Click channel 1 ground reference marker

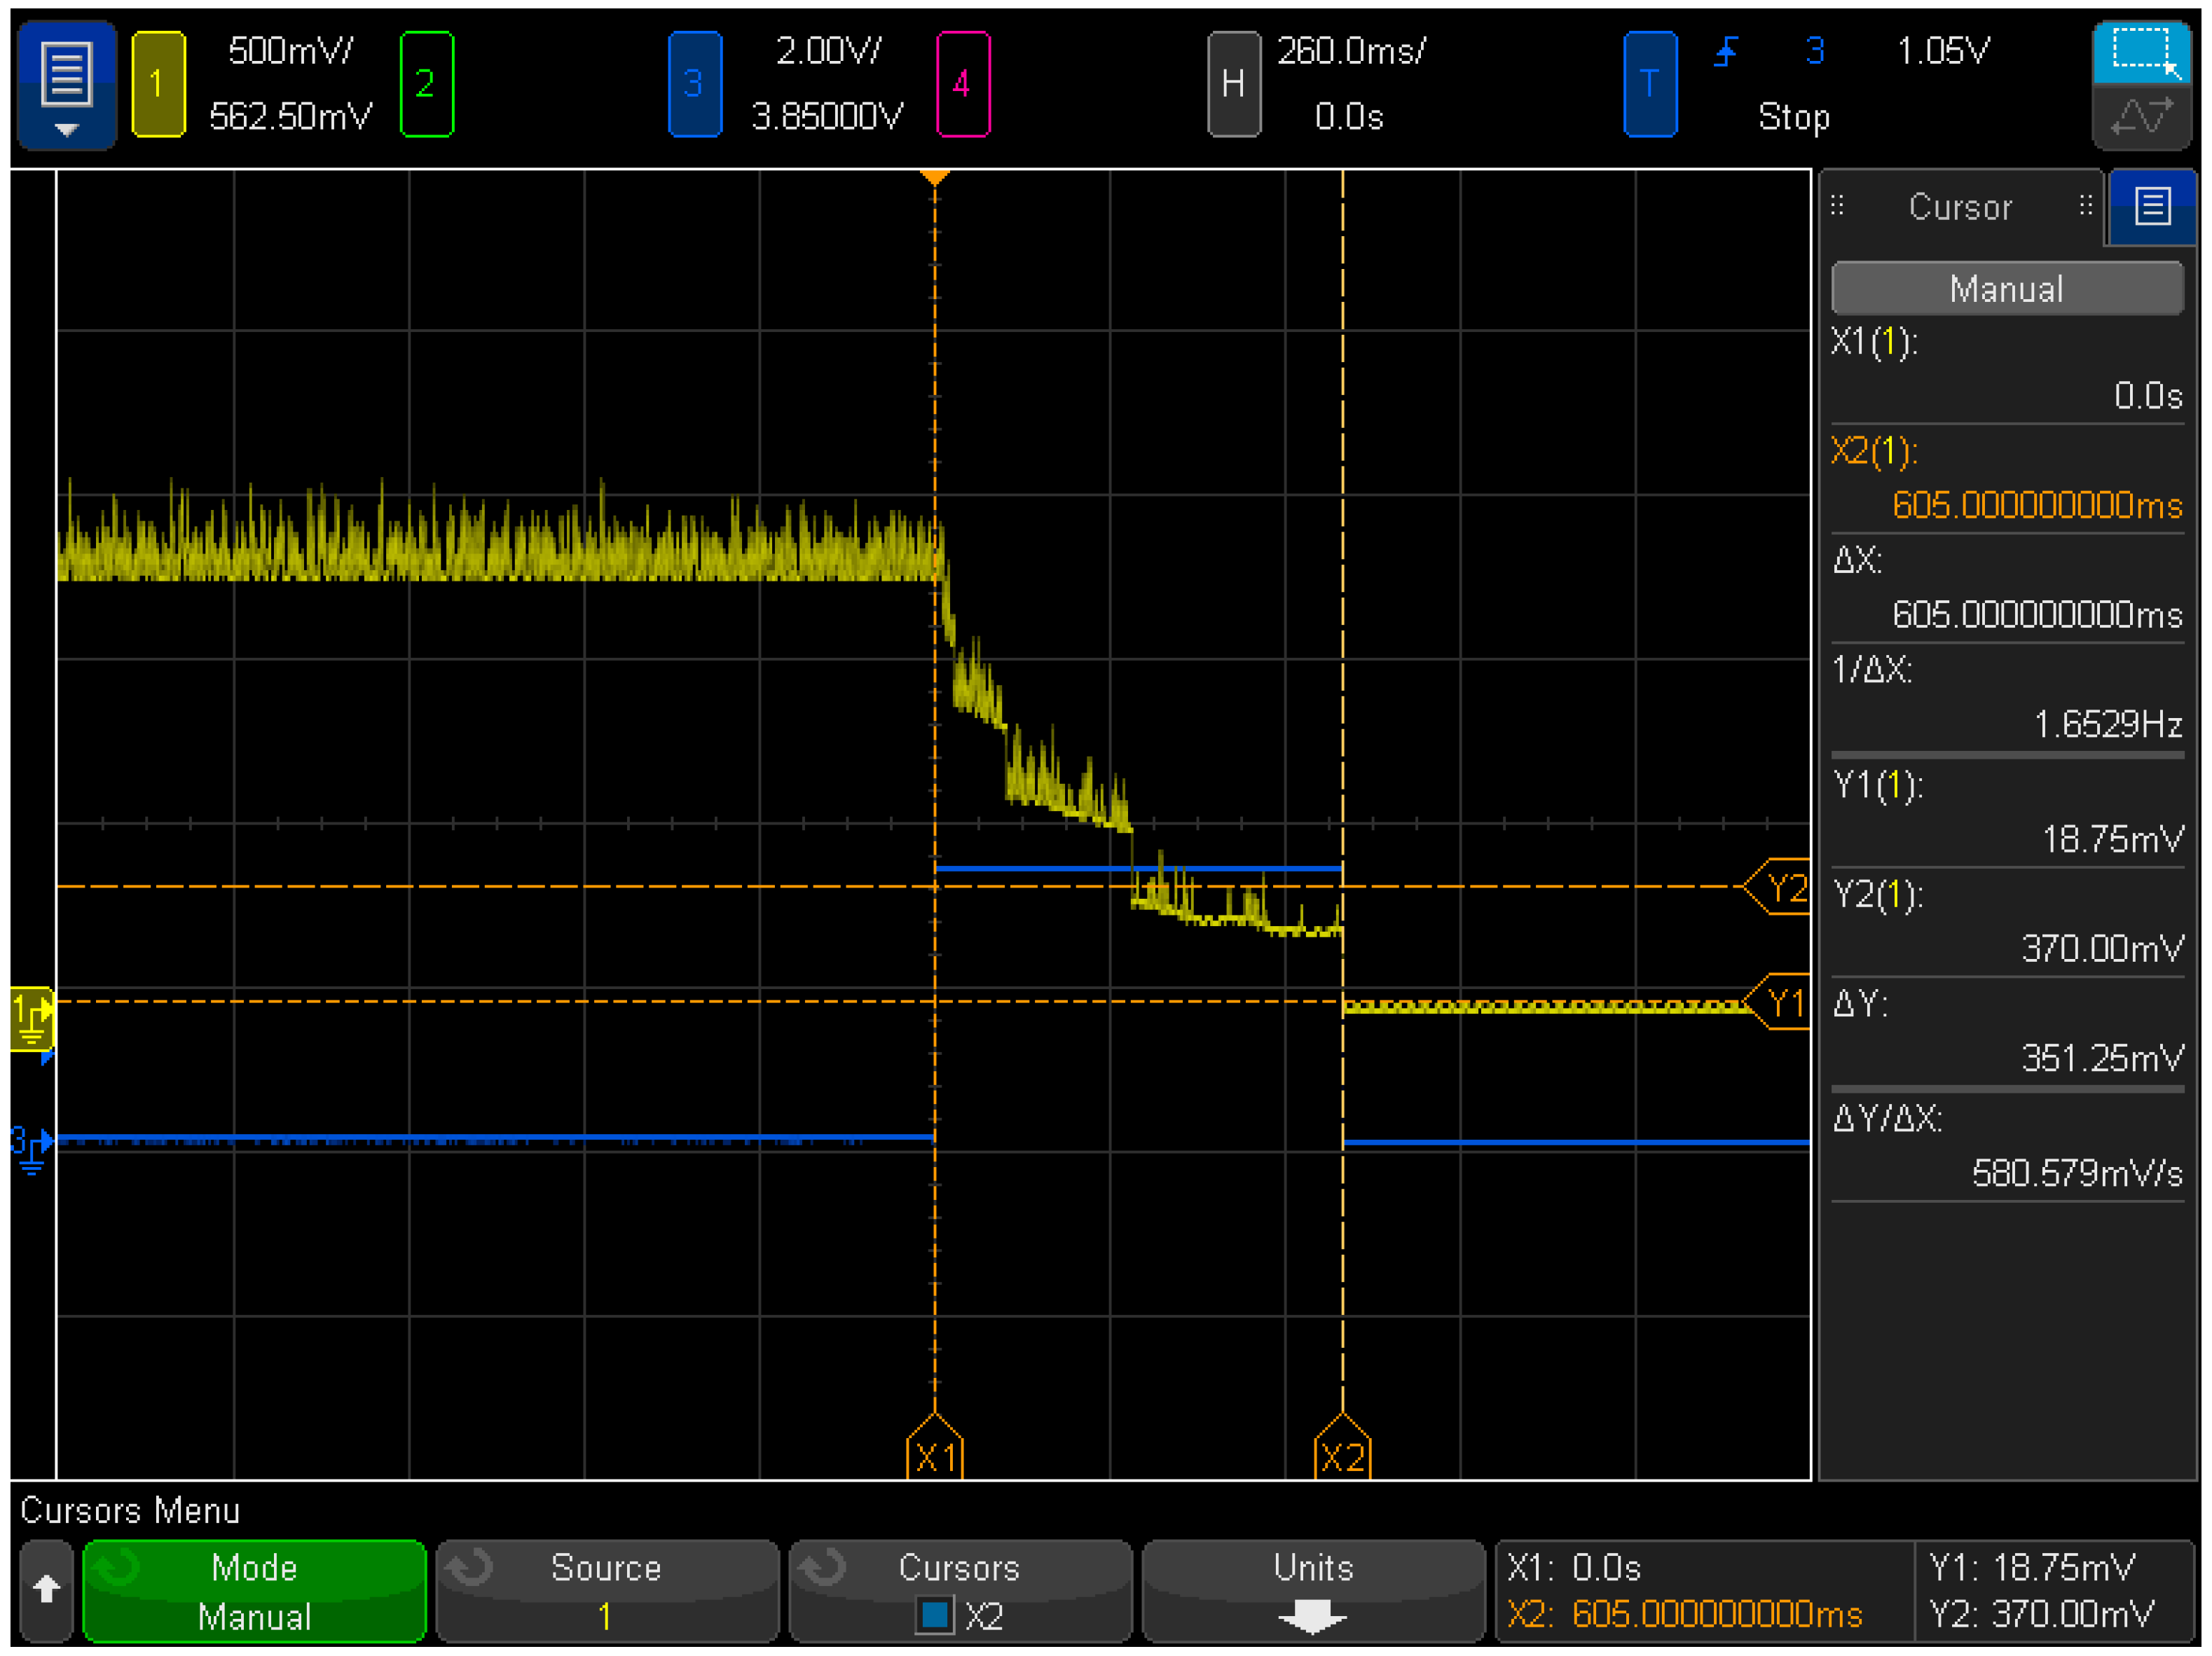point(31,1018)
